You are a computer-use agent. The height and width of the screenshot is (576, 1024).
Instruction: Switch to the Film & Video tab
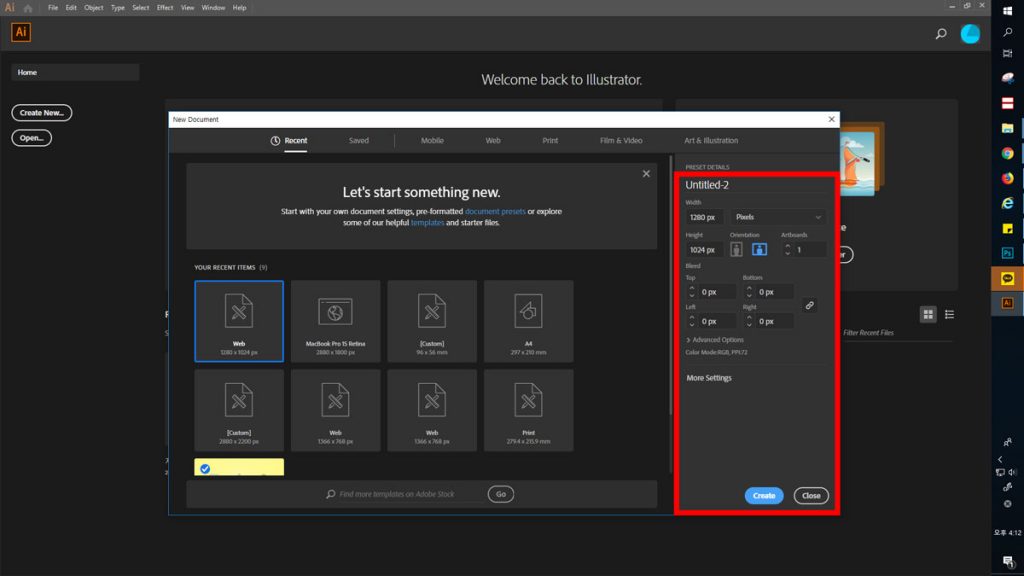pyautogui.click(x=621, y=141)
